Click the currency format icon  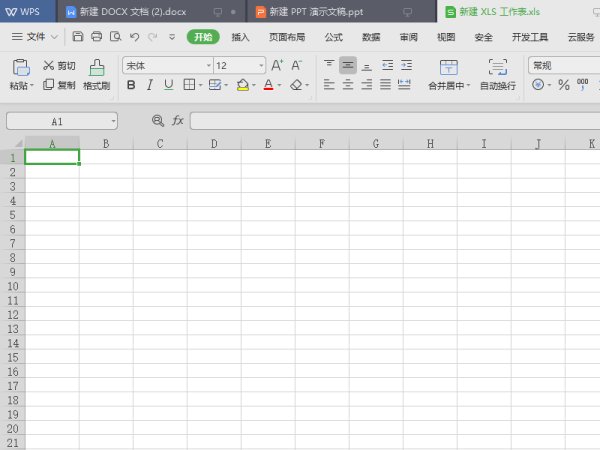pos(538,85)
